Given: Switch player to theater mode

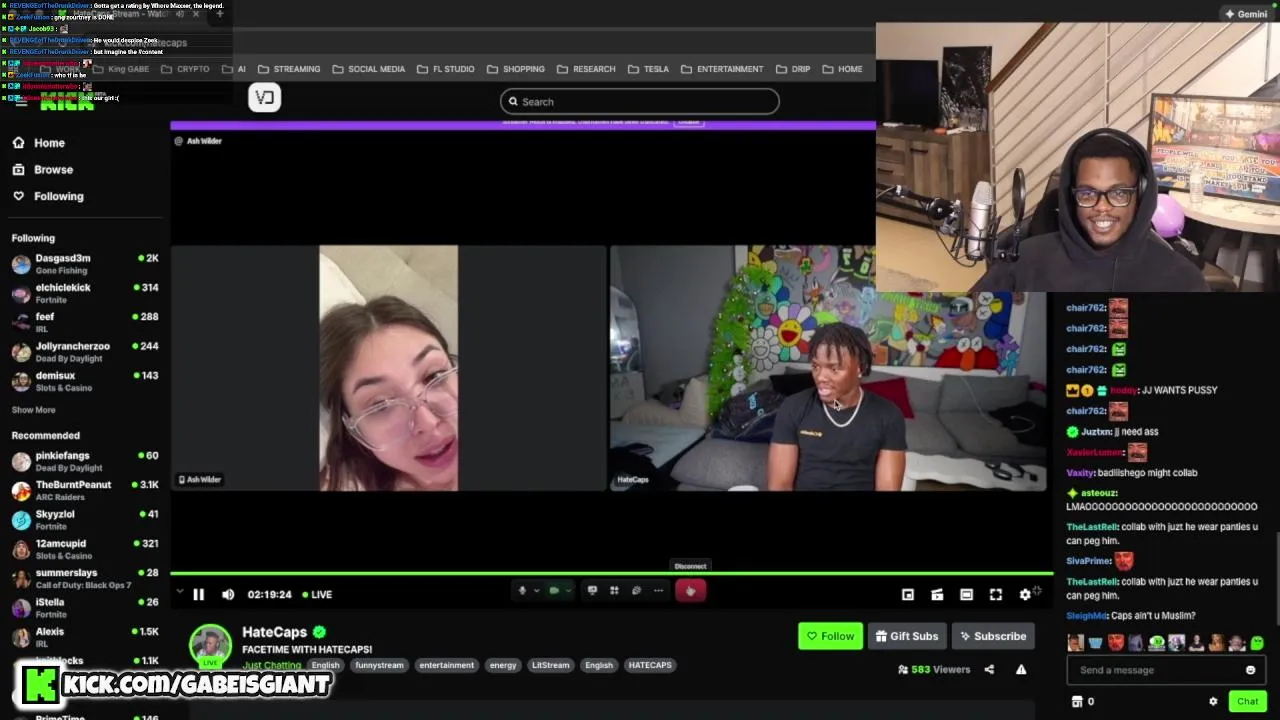Looking at the screenshot, I should (966, 595).
